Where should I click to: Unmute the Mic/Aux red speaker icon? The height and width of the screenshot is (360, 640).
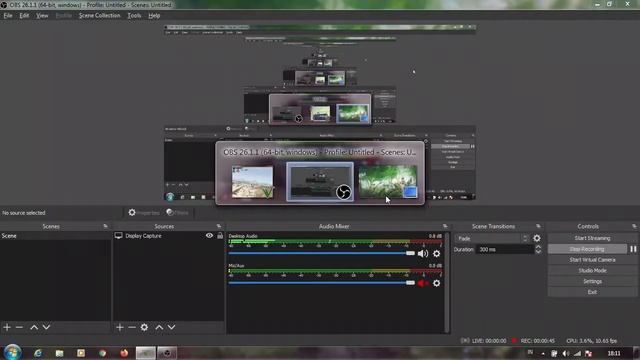click(x=423, y=283)
